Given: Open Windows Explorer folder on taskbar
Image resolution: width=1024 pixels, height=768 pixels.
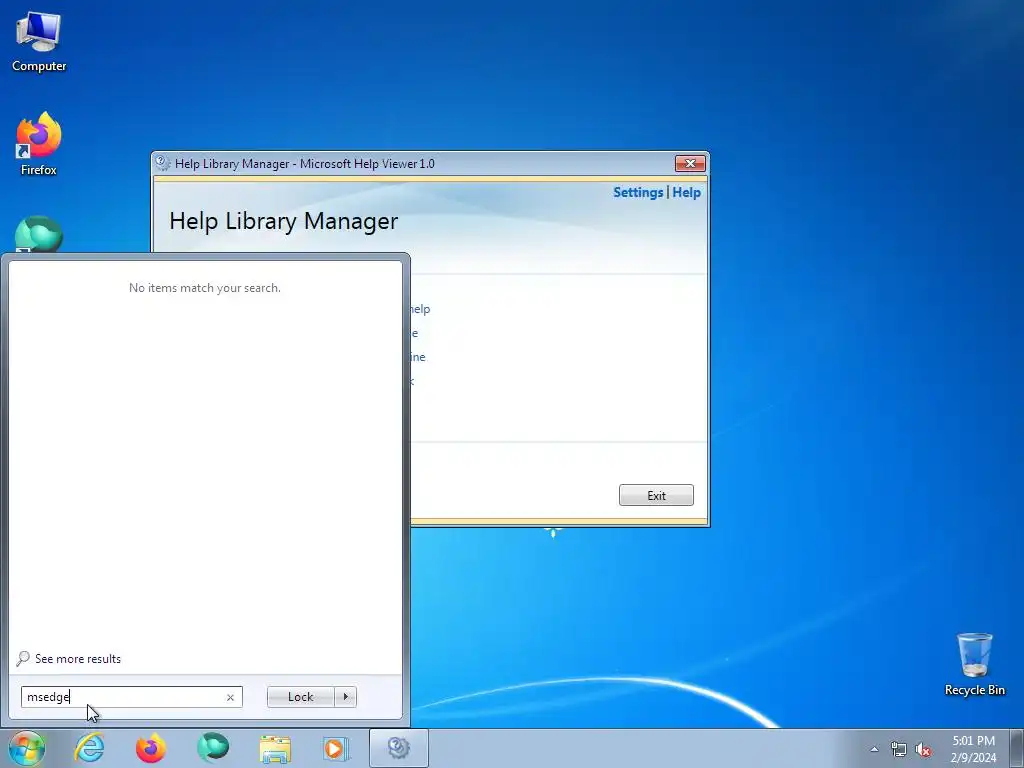Looking at the screenshot, I should (x=275, y=748).
